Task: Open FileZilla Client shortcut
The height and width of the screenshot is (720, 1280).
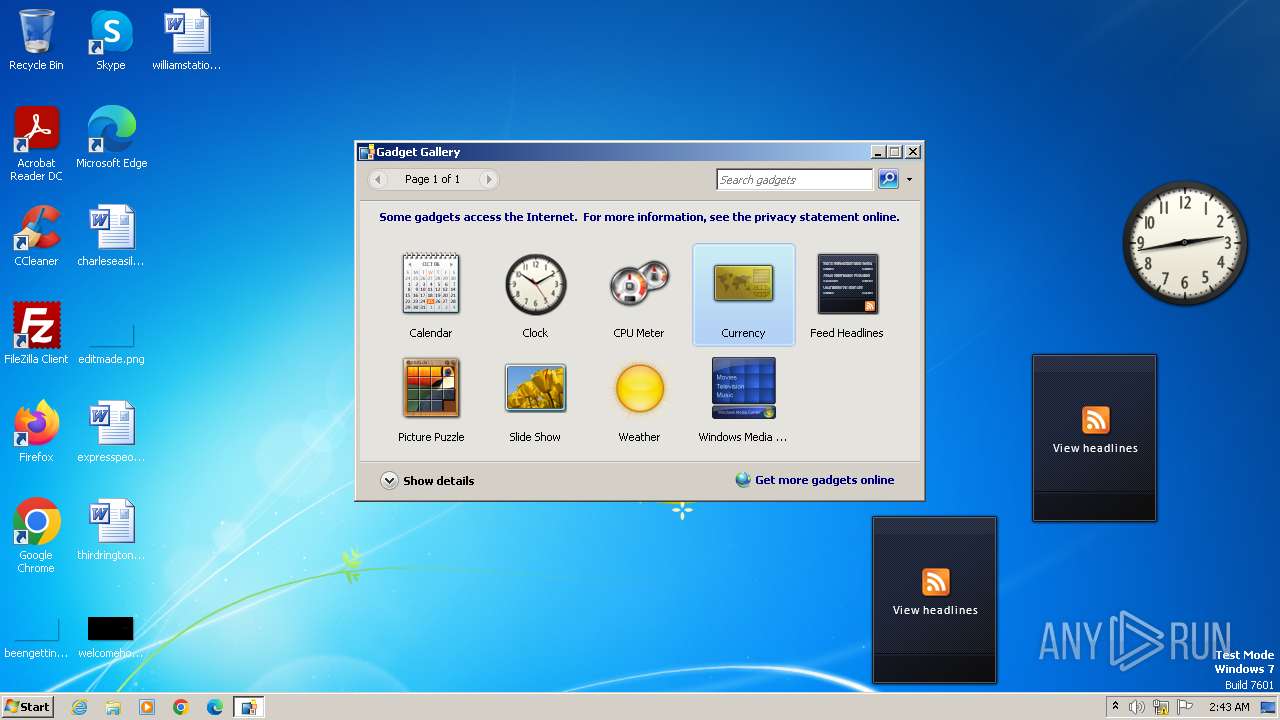Action: click(36, 334)
